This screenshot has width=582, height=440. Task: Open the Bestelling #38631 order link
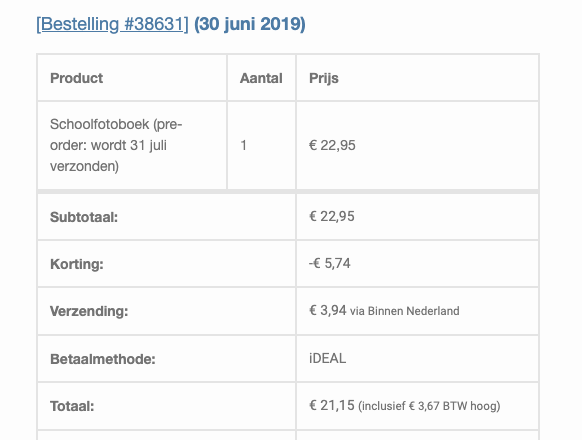[112, 24]
